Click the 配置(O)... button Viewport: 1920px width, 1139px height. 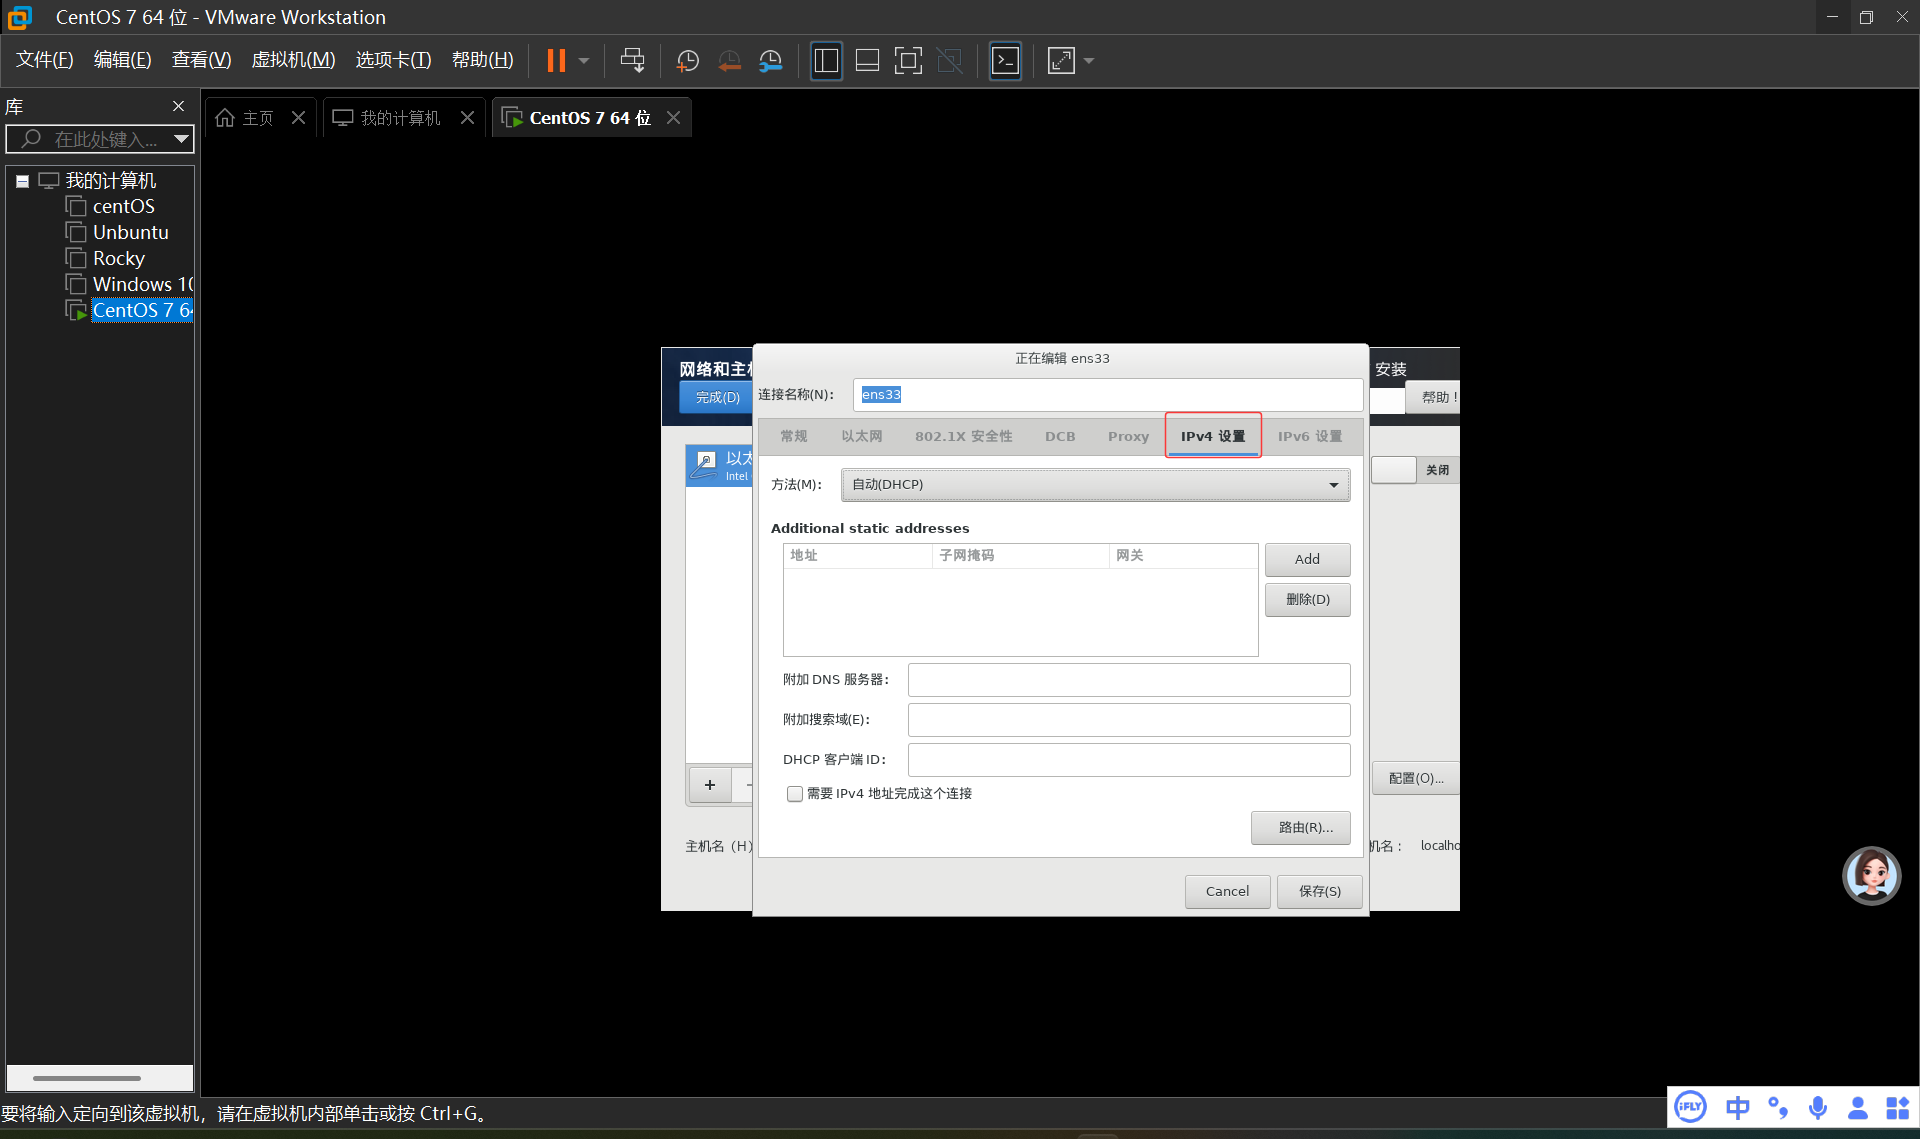[1416, 778]
